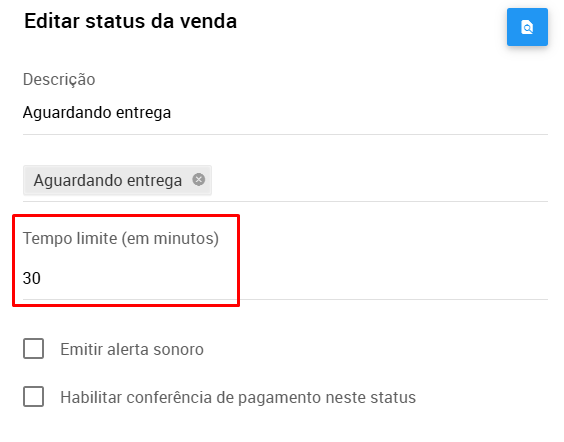The image size is (564, 442).
Task: Click the Editar status da venda heading
Action: (x=130, y=21)
